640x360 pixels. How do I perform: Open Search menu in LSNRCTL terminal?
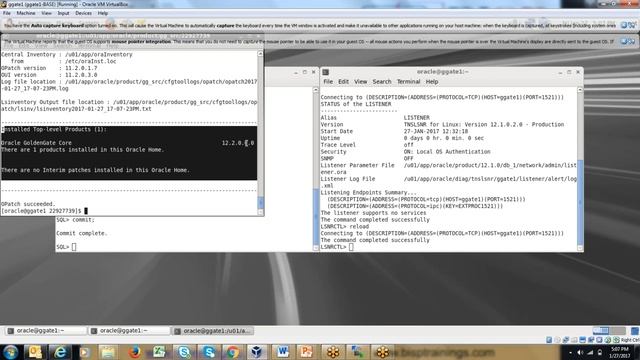382,82
